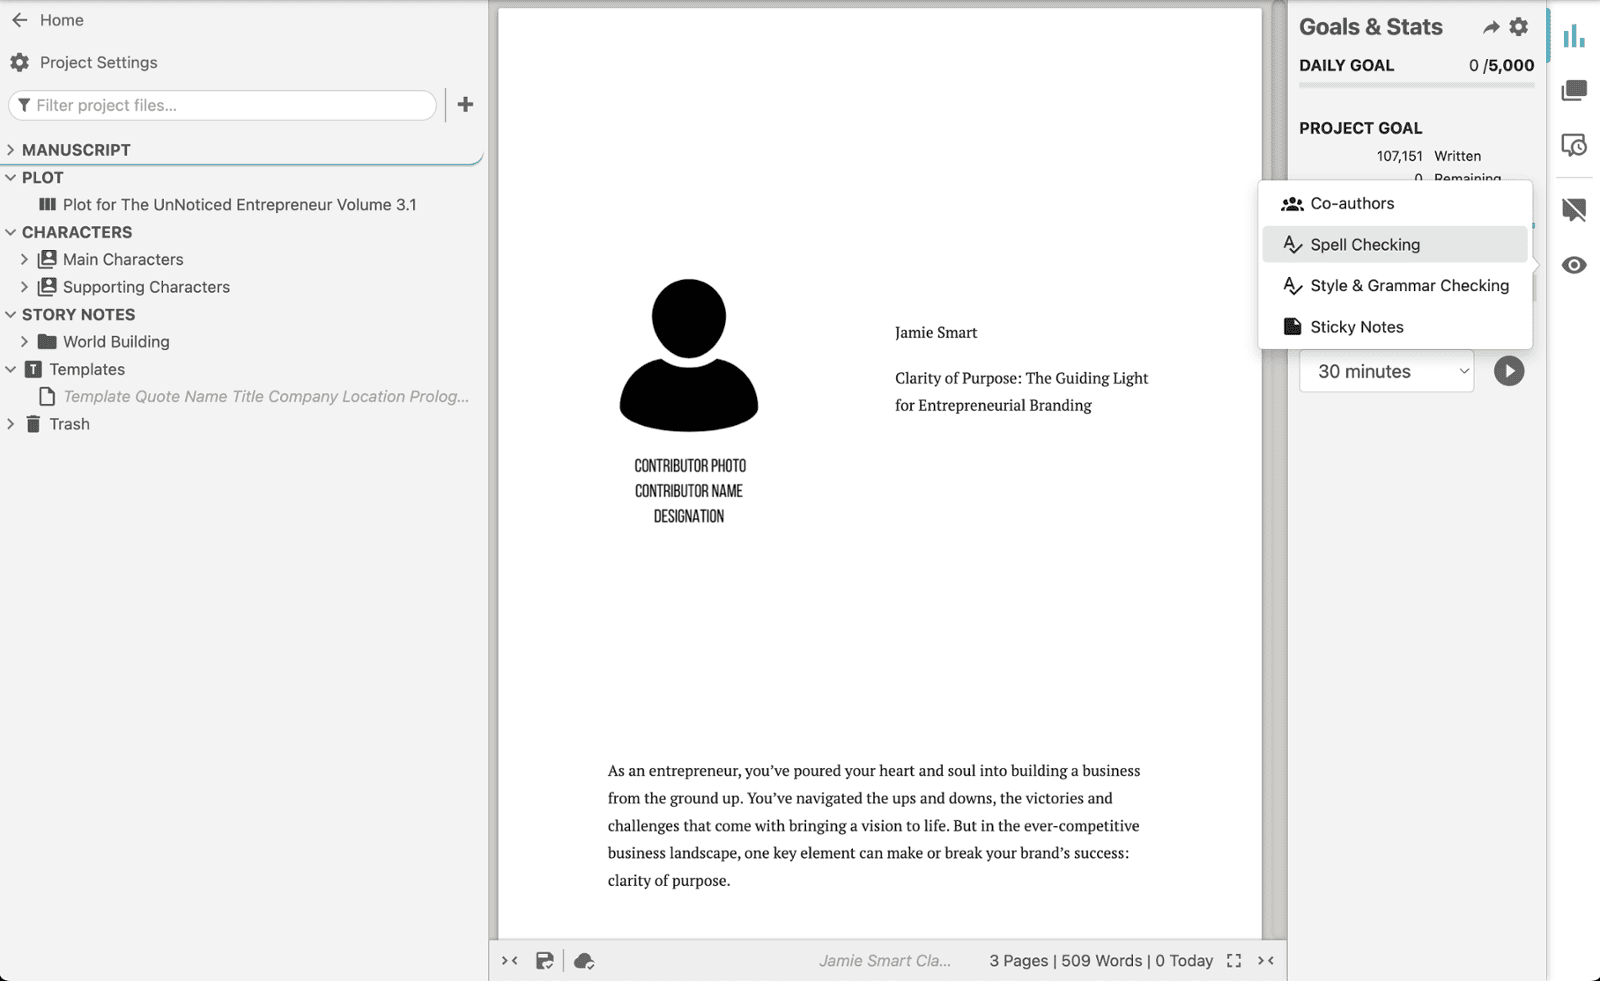Toggle the eye focus mode icon
The width and height of the screenshot is (1600, 981).
tap(1573, 265)
